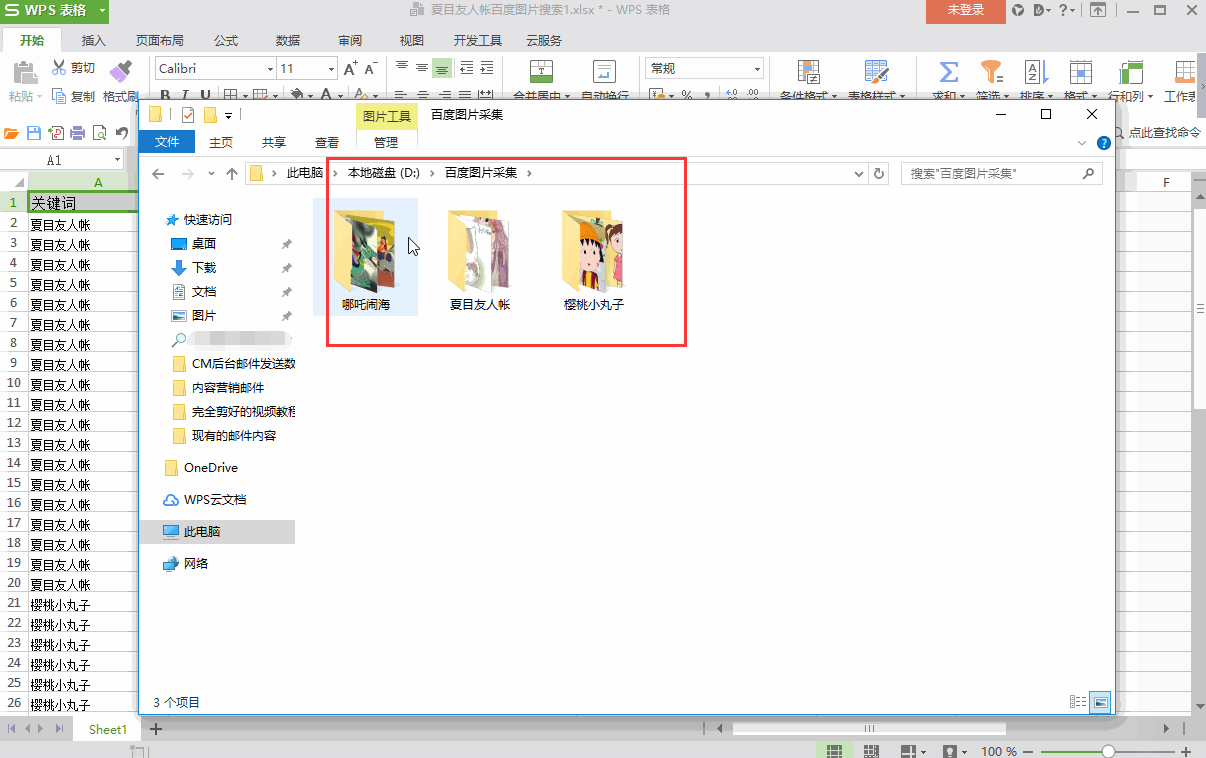Open the WPS 插入 ribbon tab
1206x758 pixels.
(x=94, y=41)
